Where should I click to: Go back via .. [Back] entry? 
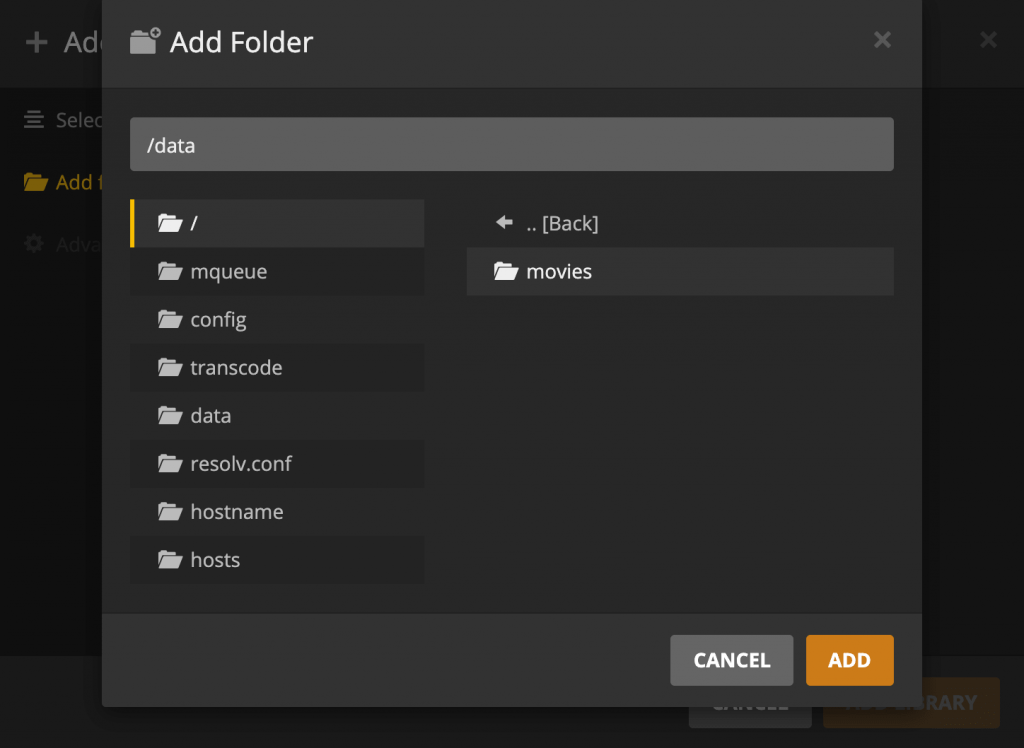click(x=561, y=223)
